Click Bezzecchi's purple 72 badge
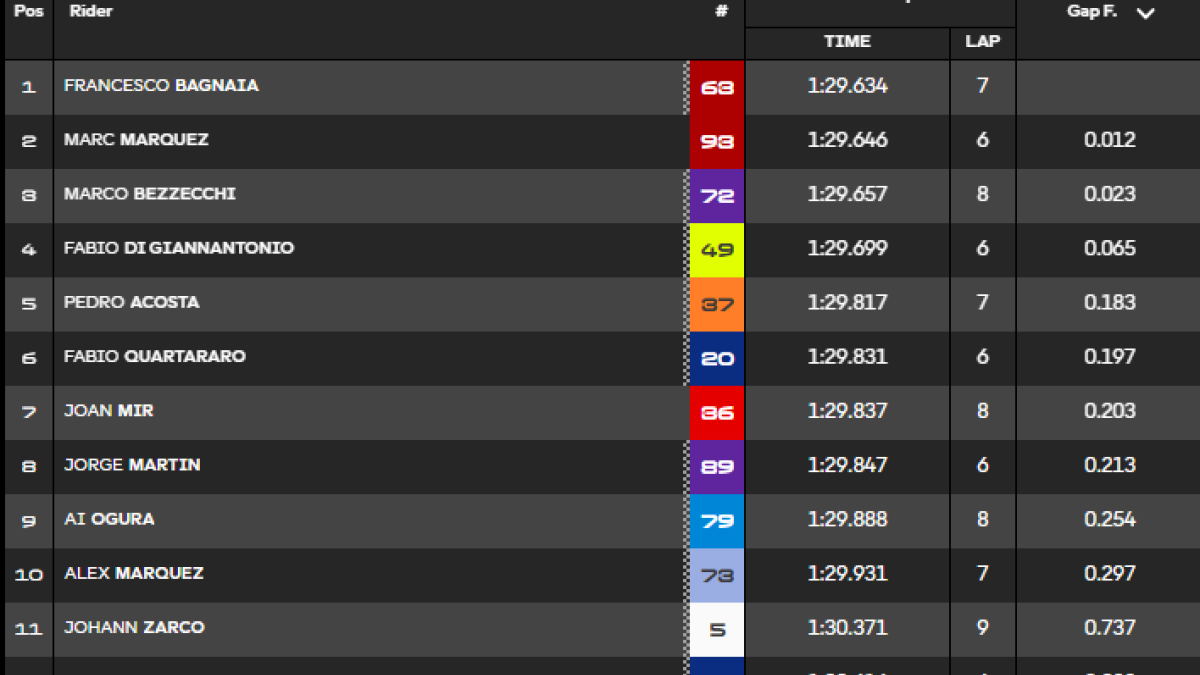 pos(717,196)
